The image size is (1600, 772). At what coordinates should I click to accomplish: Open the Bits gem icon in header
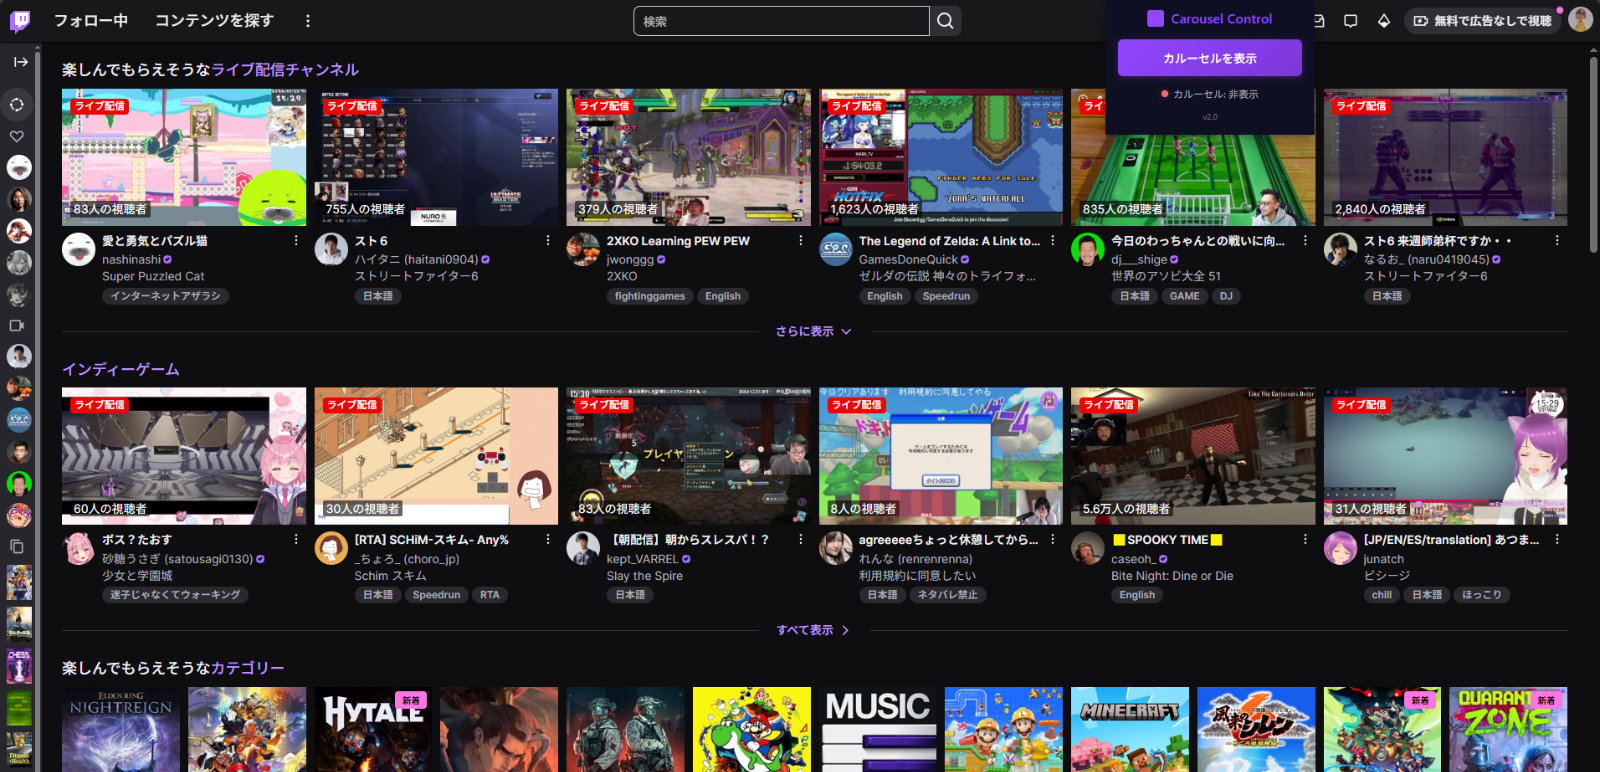tap(1384, 21)
